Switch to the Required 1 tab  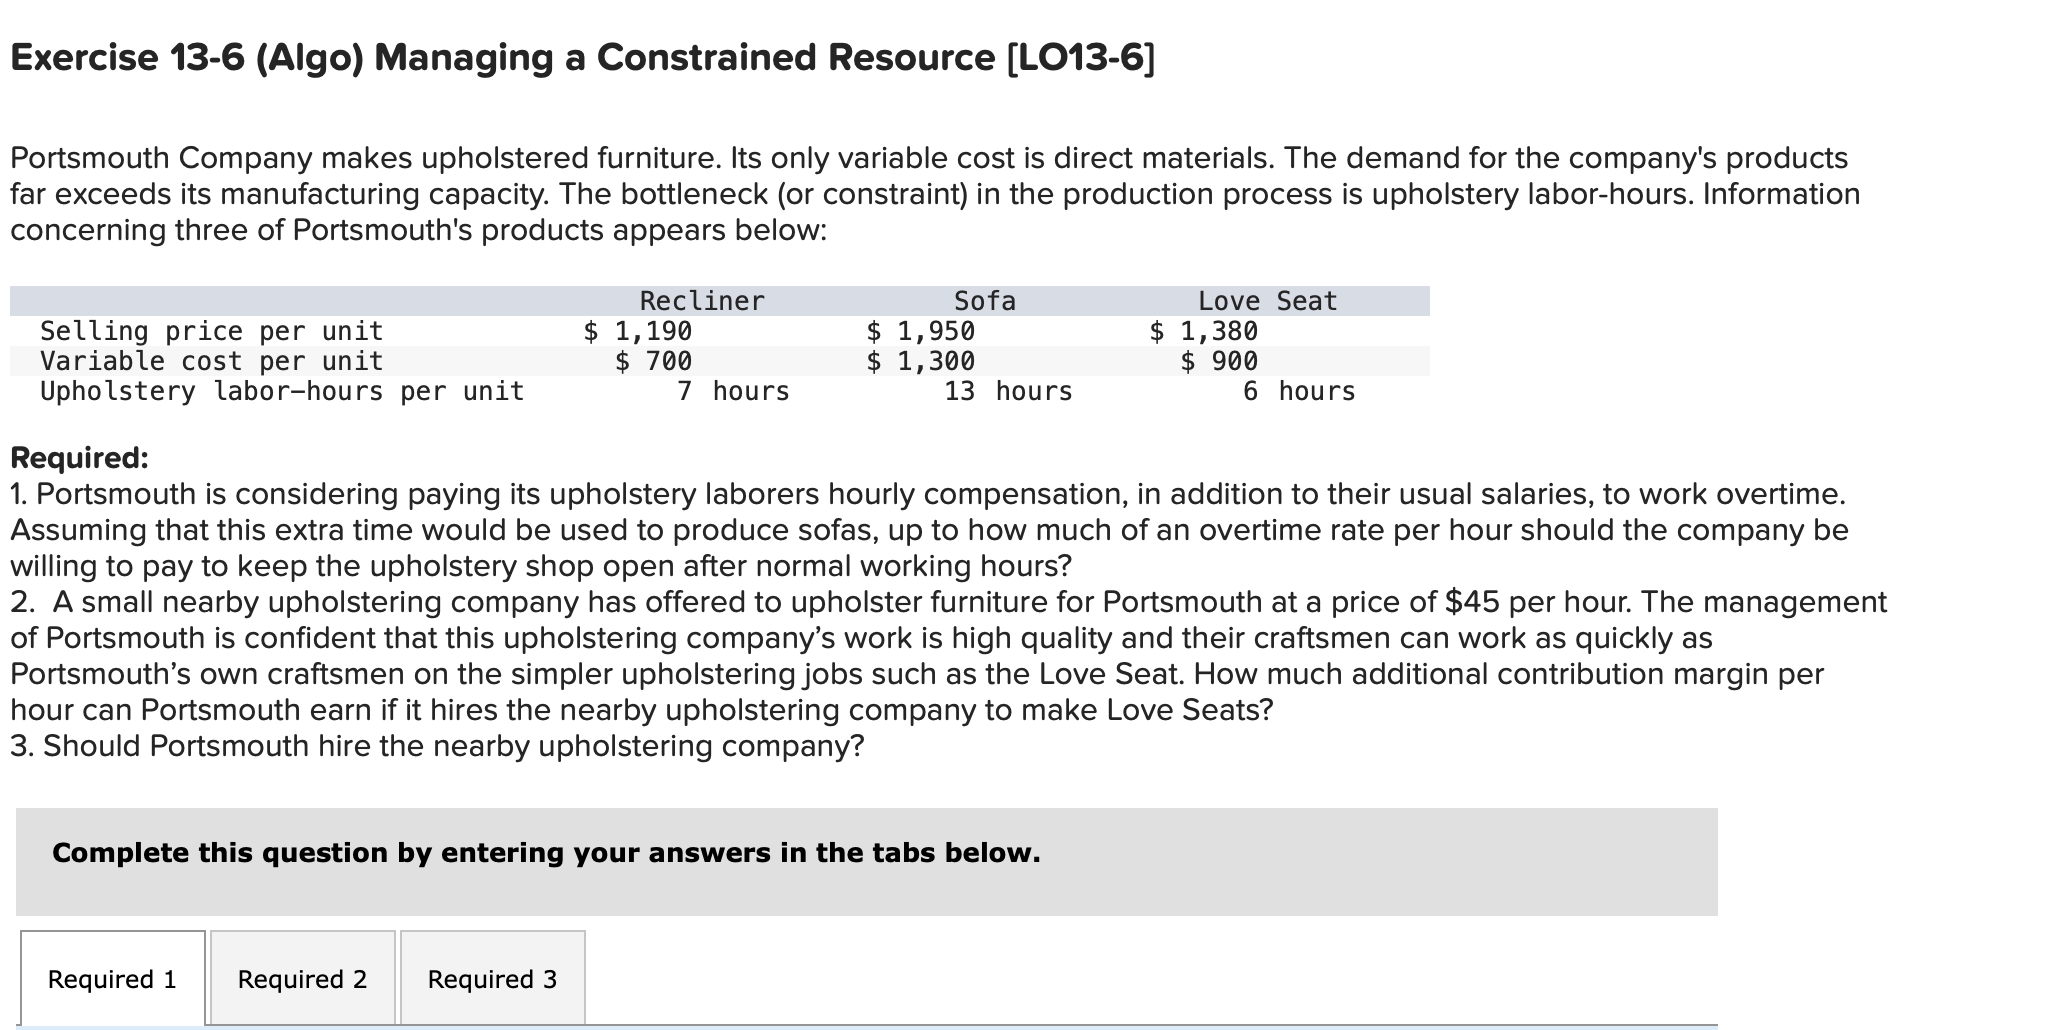[x=111, y=980]
